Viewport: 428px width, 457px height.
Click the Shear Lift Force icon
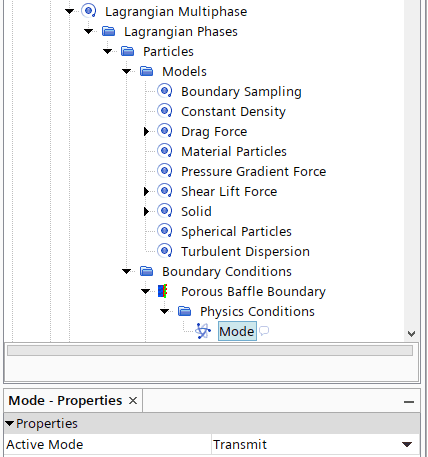(x=165, y=191)
